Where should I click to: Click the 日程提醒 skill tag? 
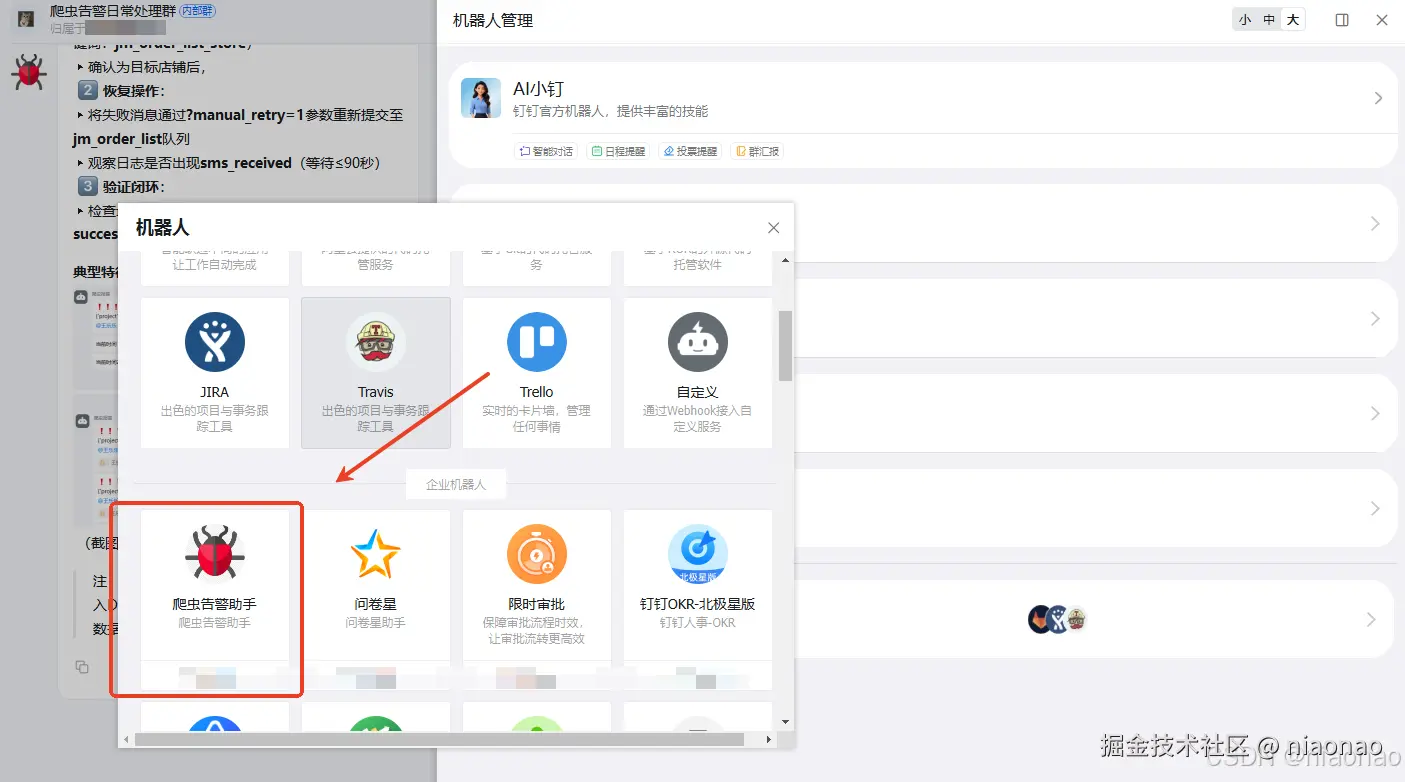[x=618, y=152]
